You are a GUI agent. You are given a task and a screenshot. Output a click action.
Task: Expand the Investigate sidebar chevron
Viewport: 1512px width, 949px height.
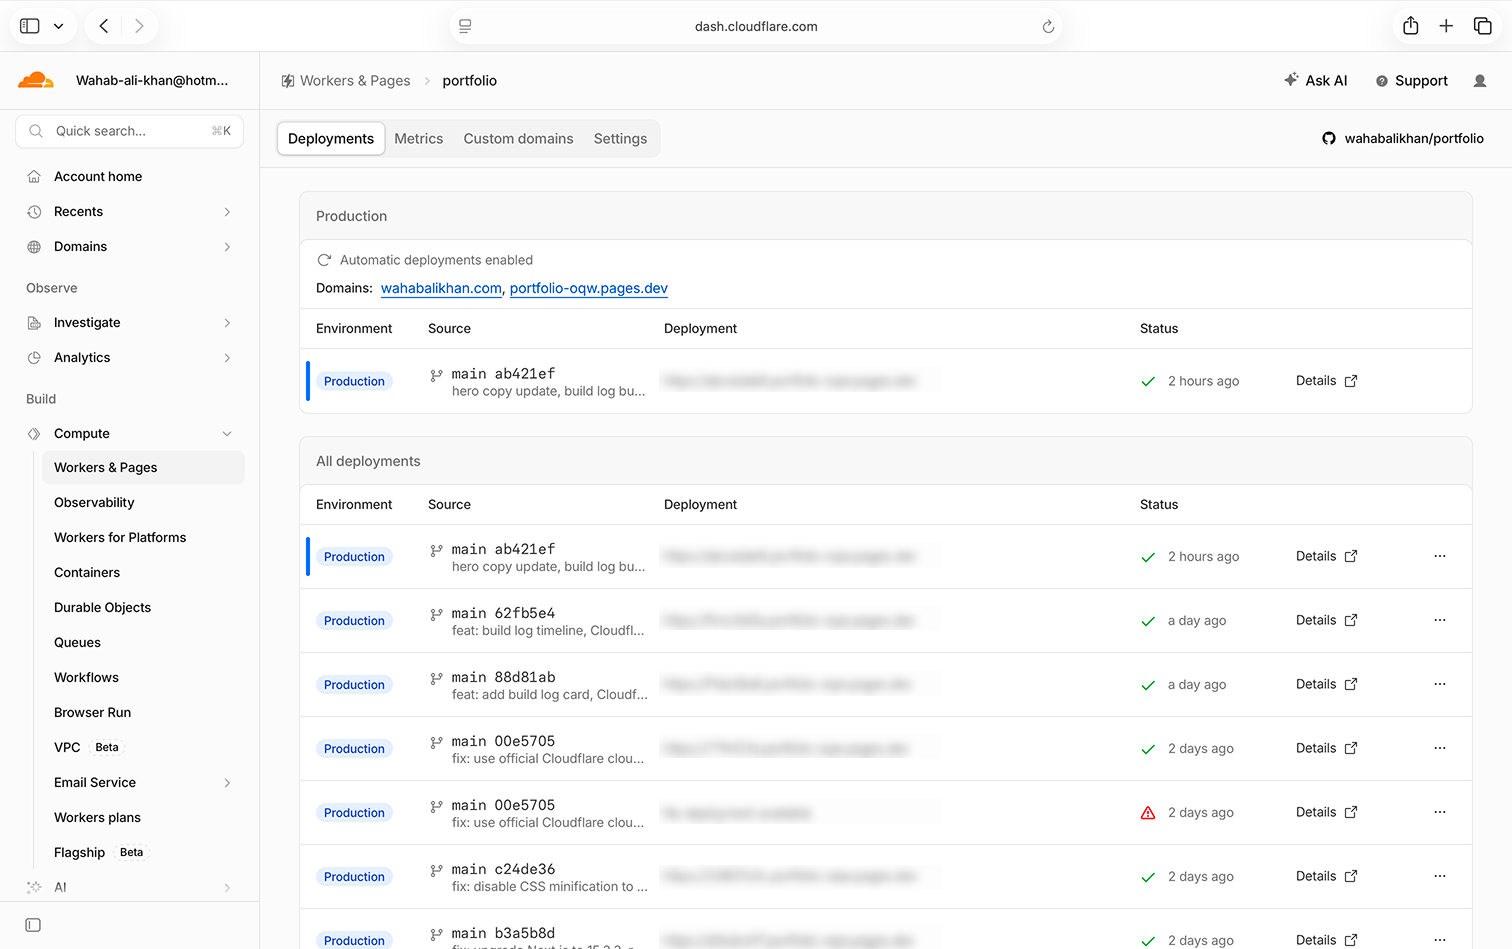click(227, 323)
